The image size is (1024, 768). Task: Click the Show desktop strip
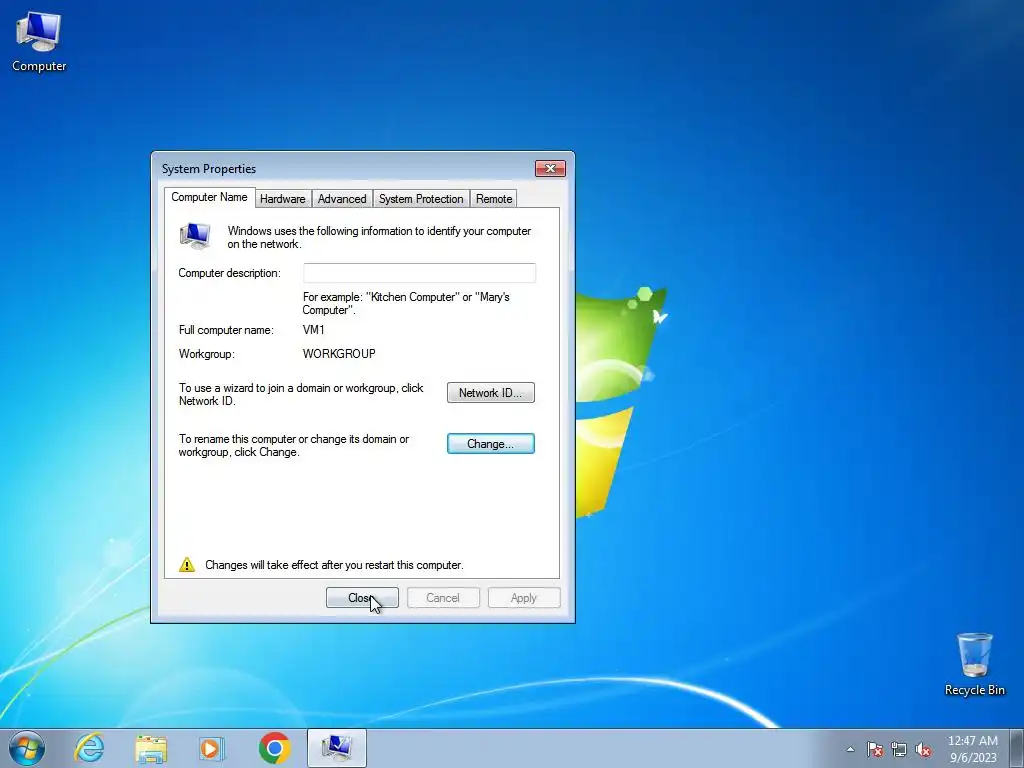pos(1017,748)
